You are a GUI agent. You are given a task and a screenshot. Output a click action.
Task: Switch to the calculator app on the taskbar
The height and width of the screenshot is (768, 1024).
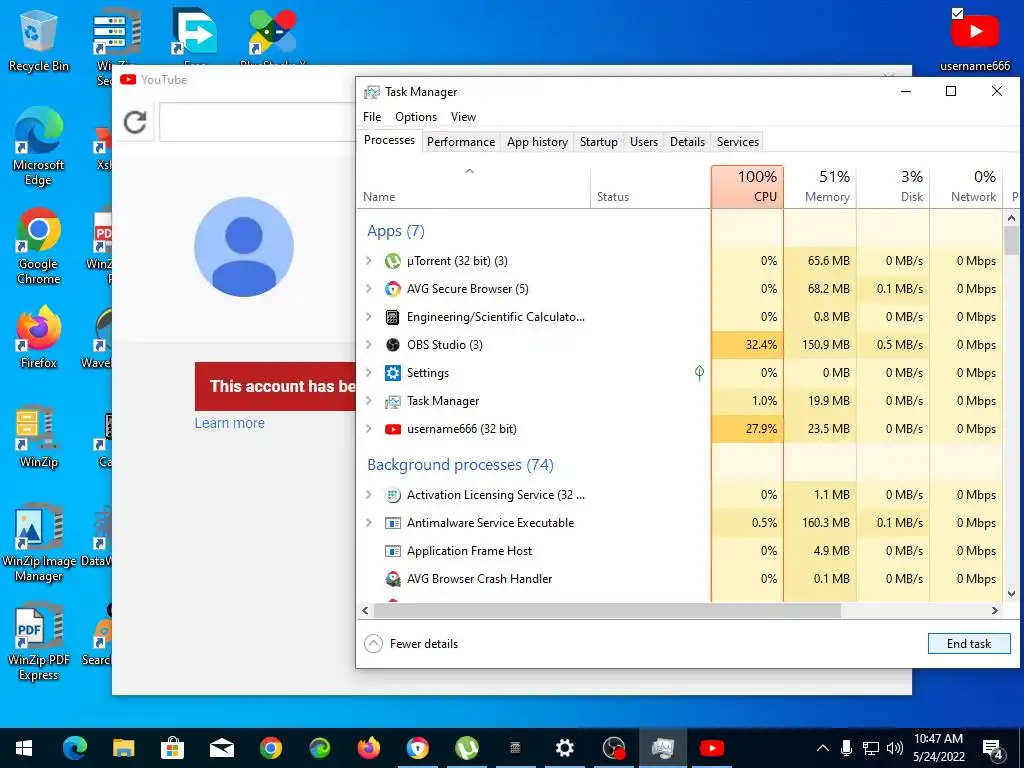coord(515,748)
